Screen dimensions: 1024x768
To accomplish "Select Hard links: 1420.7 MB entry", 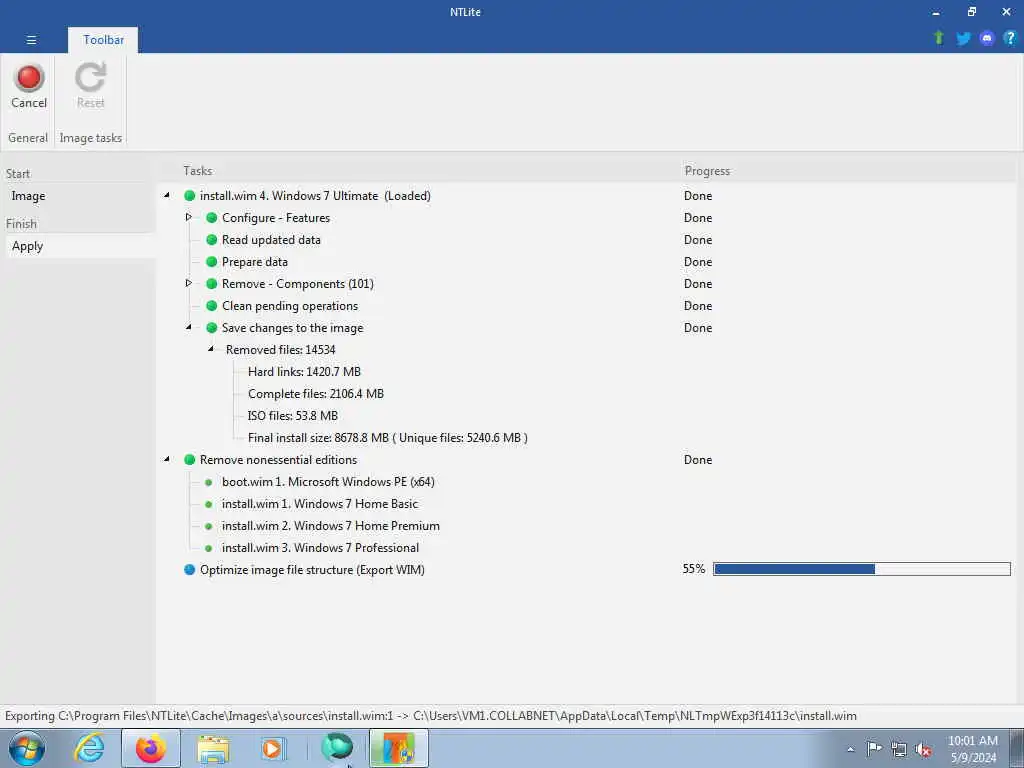I will pos(304,372).
